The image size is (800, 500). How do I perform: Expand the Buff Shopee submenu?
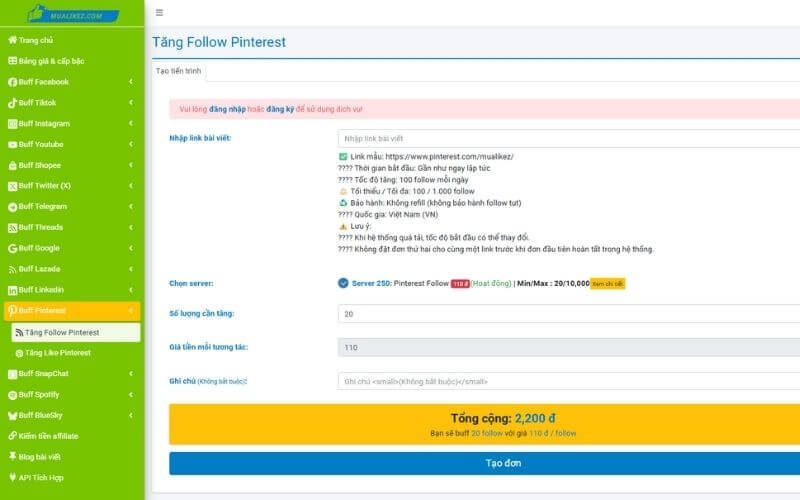point(131,165)
